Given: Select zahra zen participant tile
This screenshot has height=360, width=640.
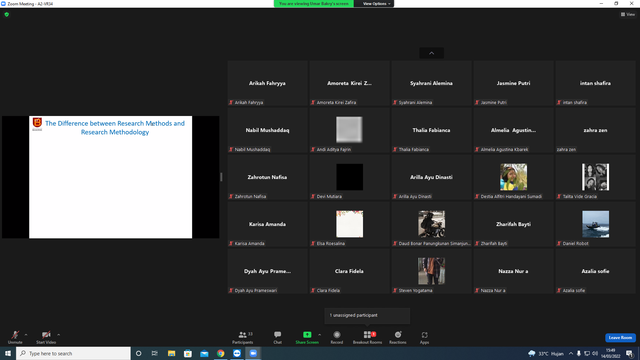Looking at the screenshot, I should point(596,130).
